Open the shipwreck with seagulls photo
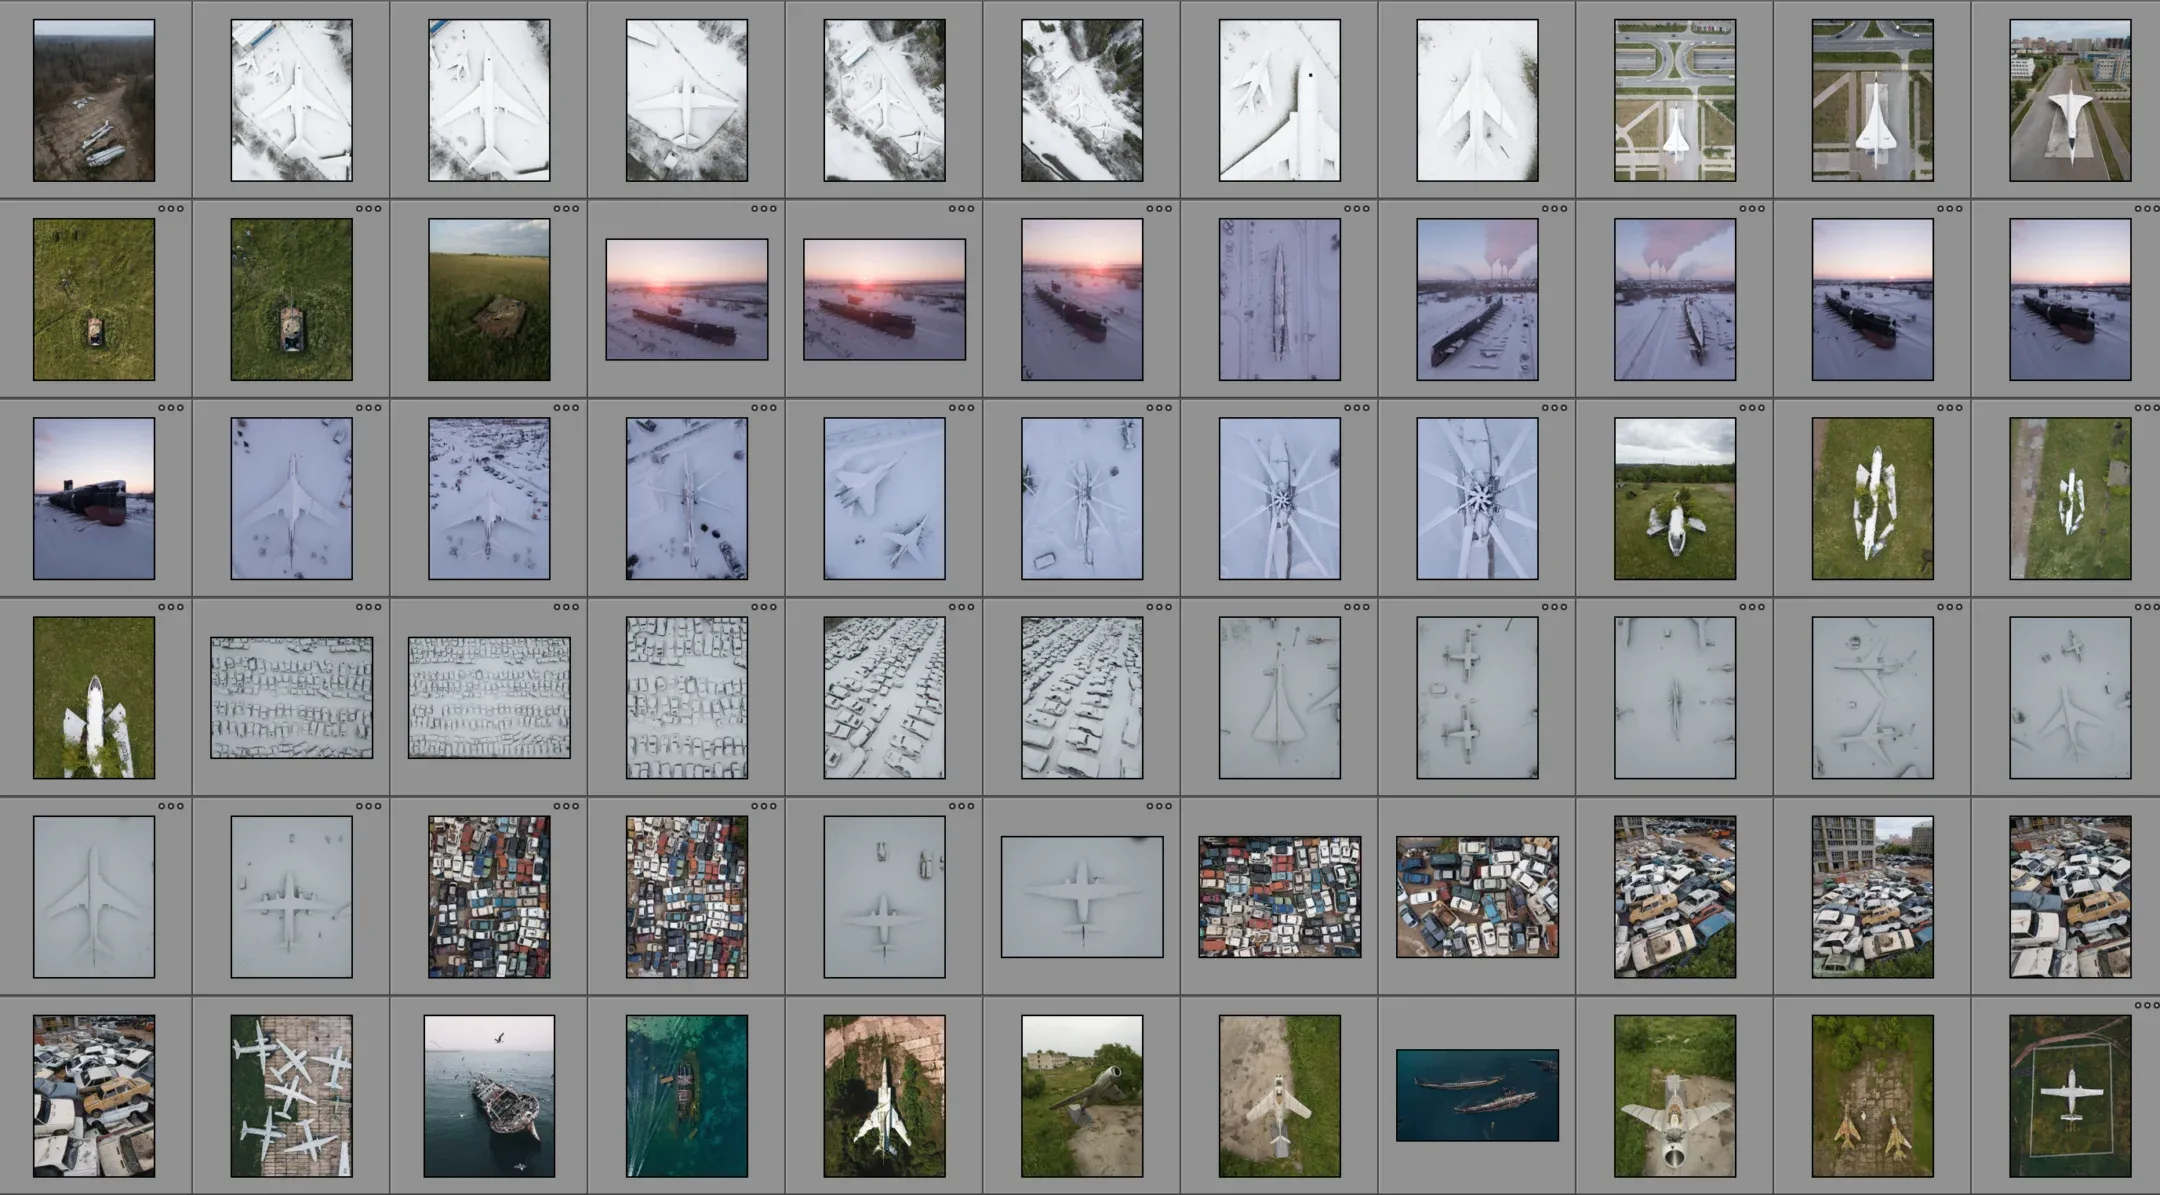This screenshot has height=1195, width=2160. (x=489, y=1096)
